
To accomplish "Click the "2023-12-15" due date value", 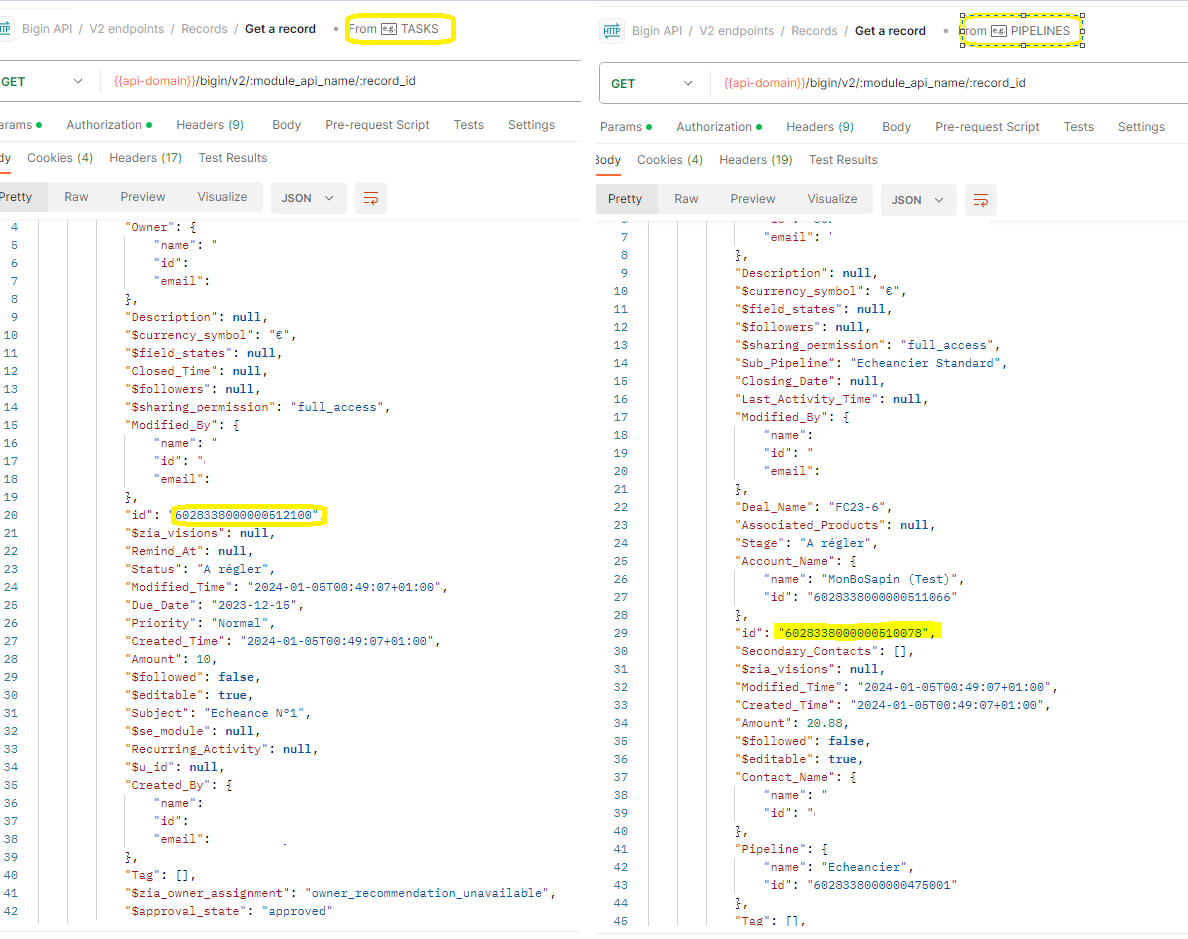I will click(x=254, y=605).
